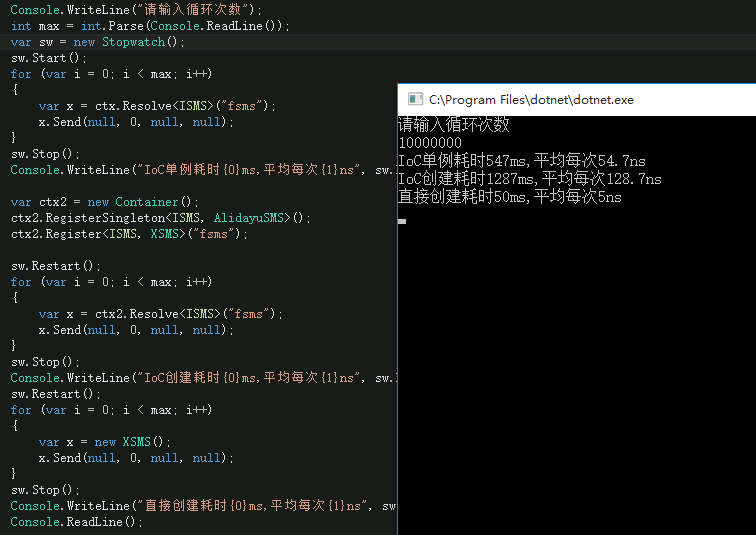Viewport: 756px width, 535px height.
Task: Click the Console.ReadLine() last line
Action: tap(77, 522)
